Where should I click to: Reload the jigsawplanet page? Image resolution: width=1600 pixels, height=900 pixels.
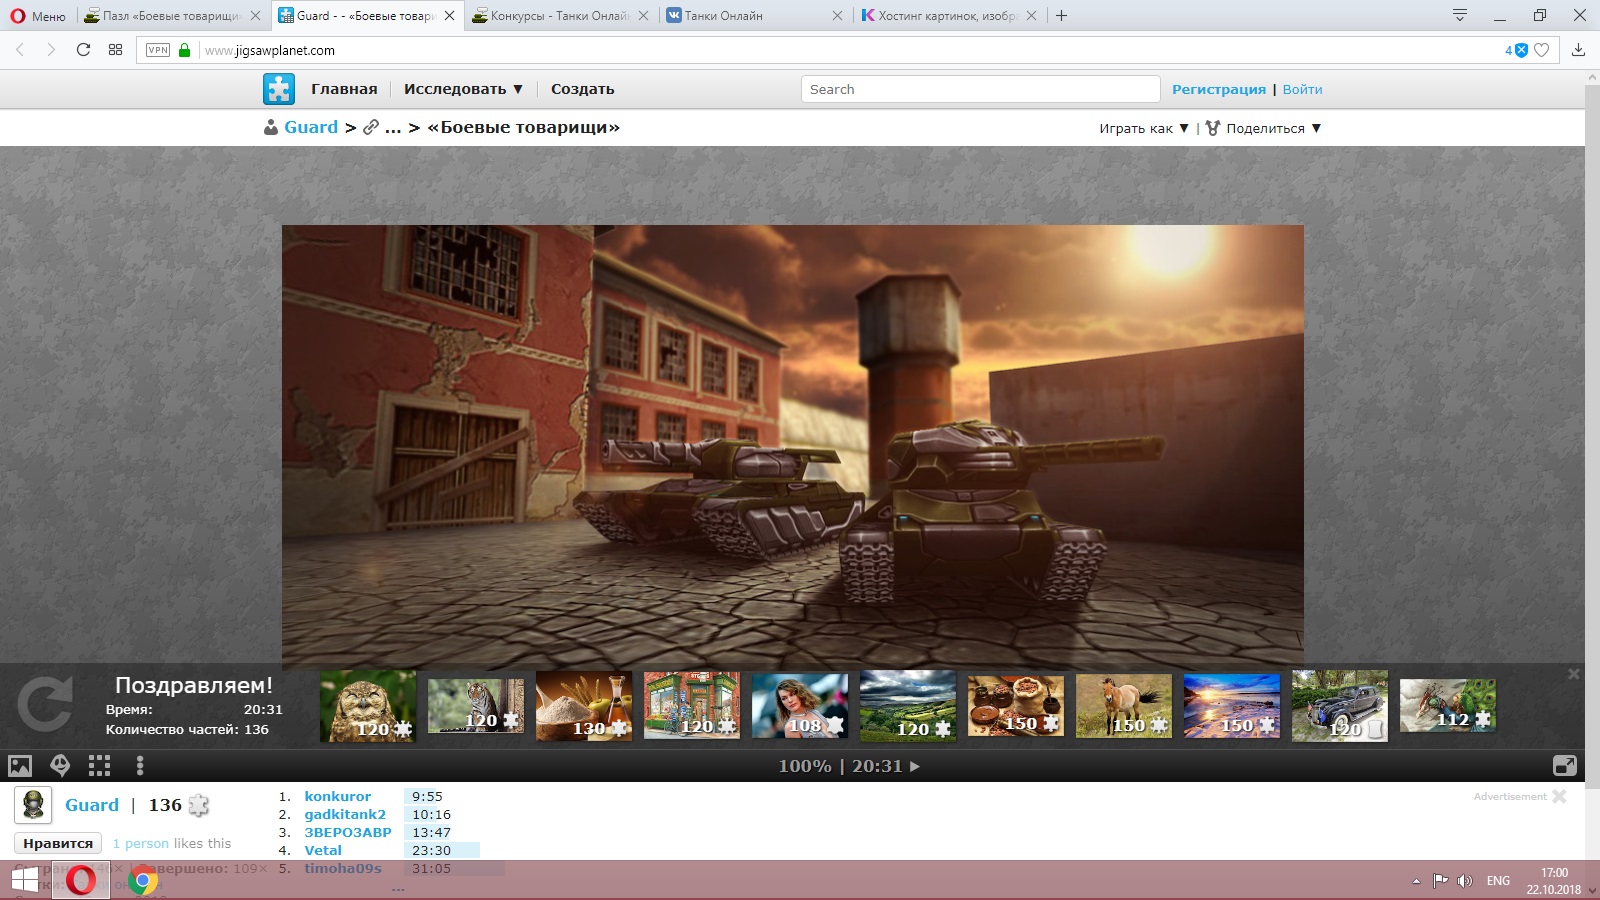(x=83, y=50)
